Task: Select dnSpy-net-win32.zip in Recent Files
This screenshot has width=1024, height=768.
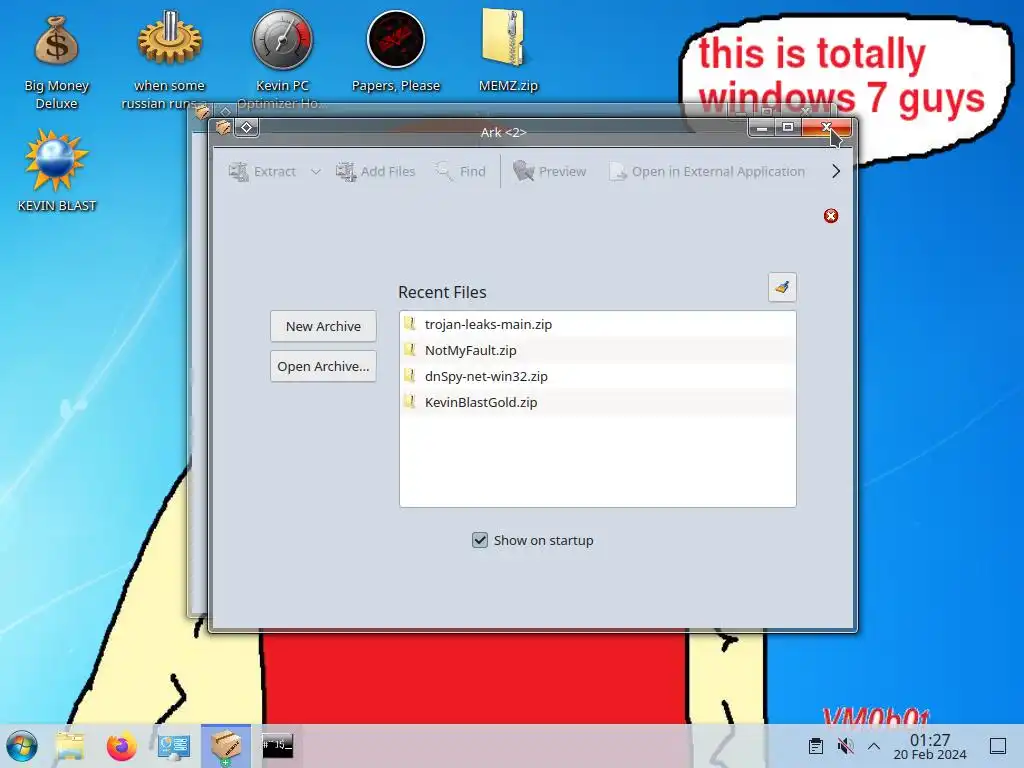Action: tap(598, 376)
